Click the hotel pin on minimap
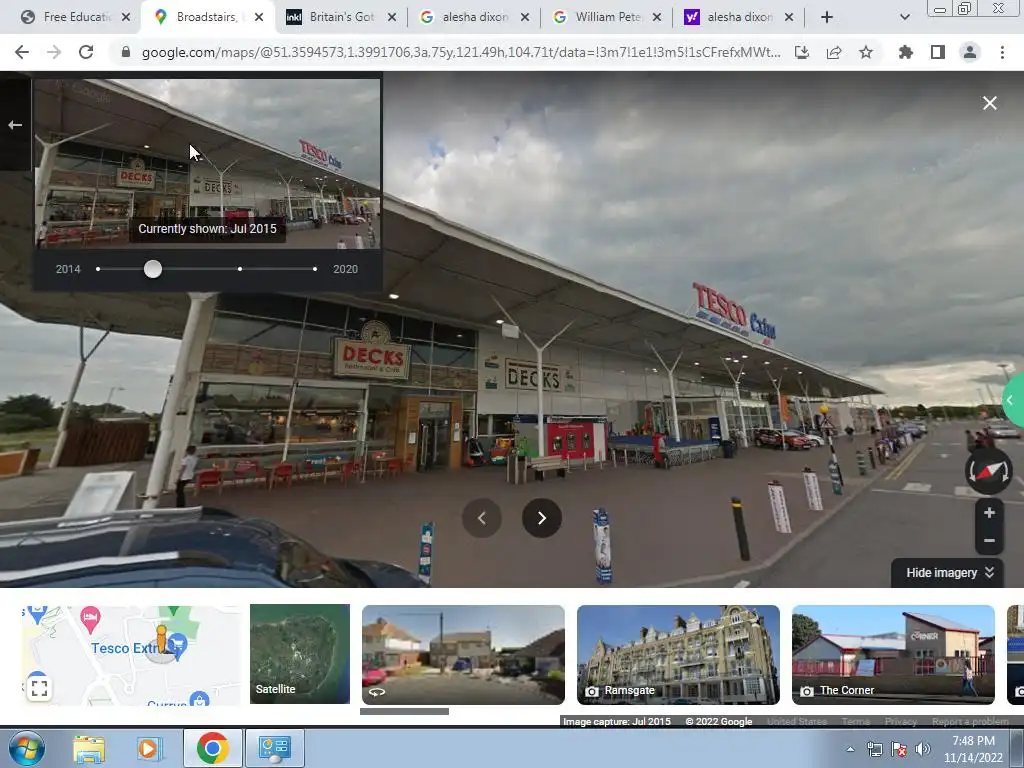Screen dimensions: 1024x768 click(91, 619)
